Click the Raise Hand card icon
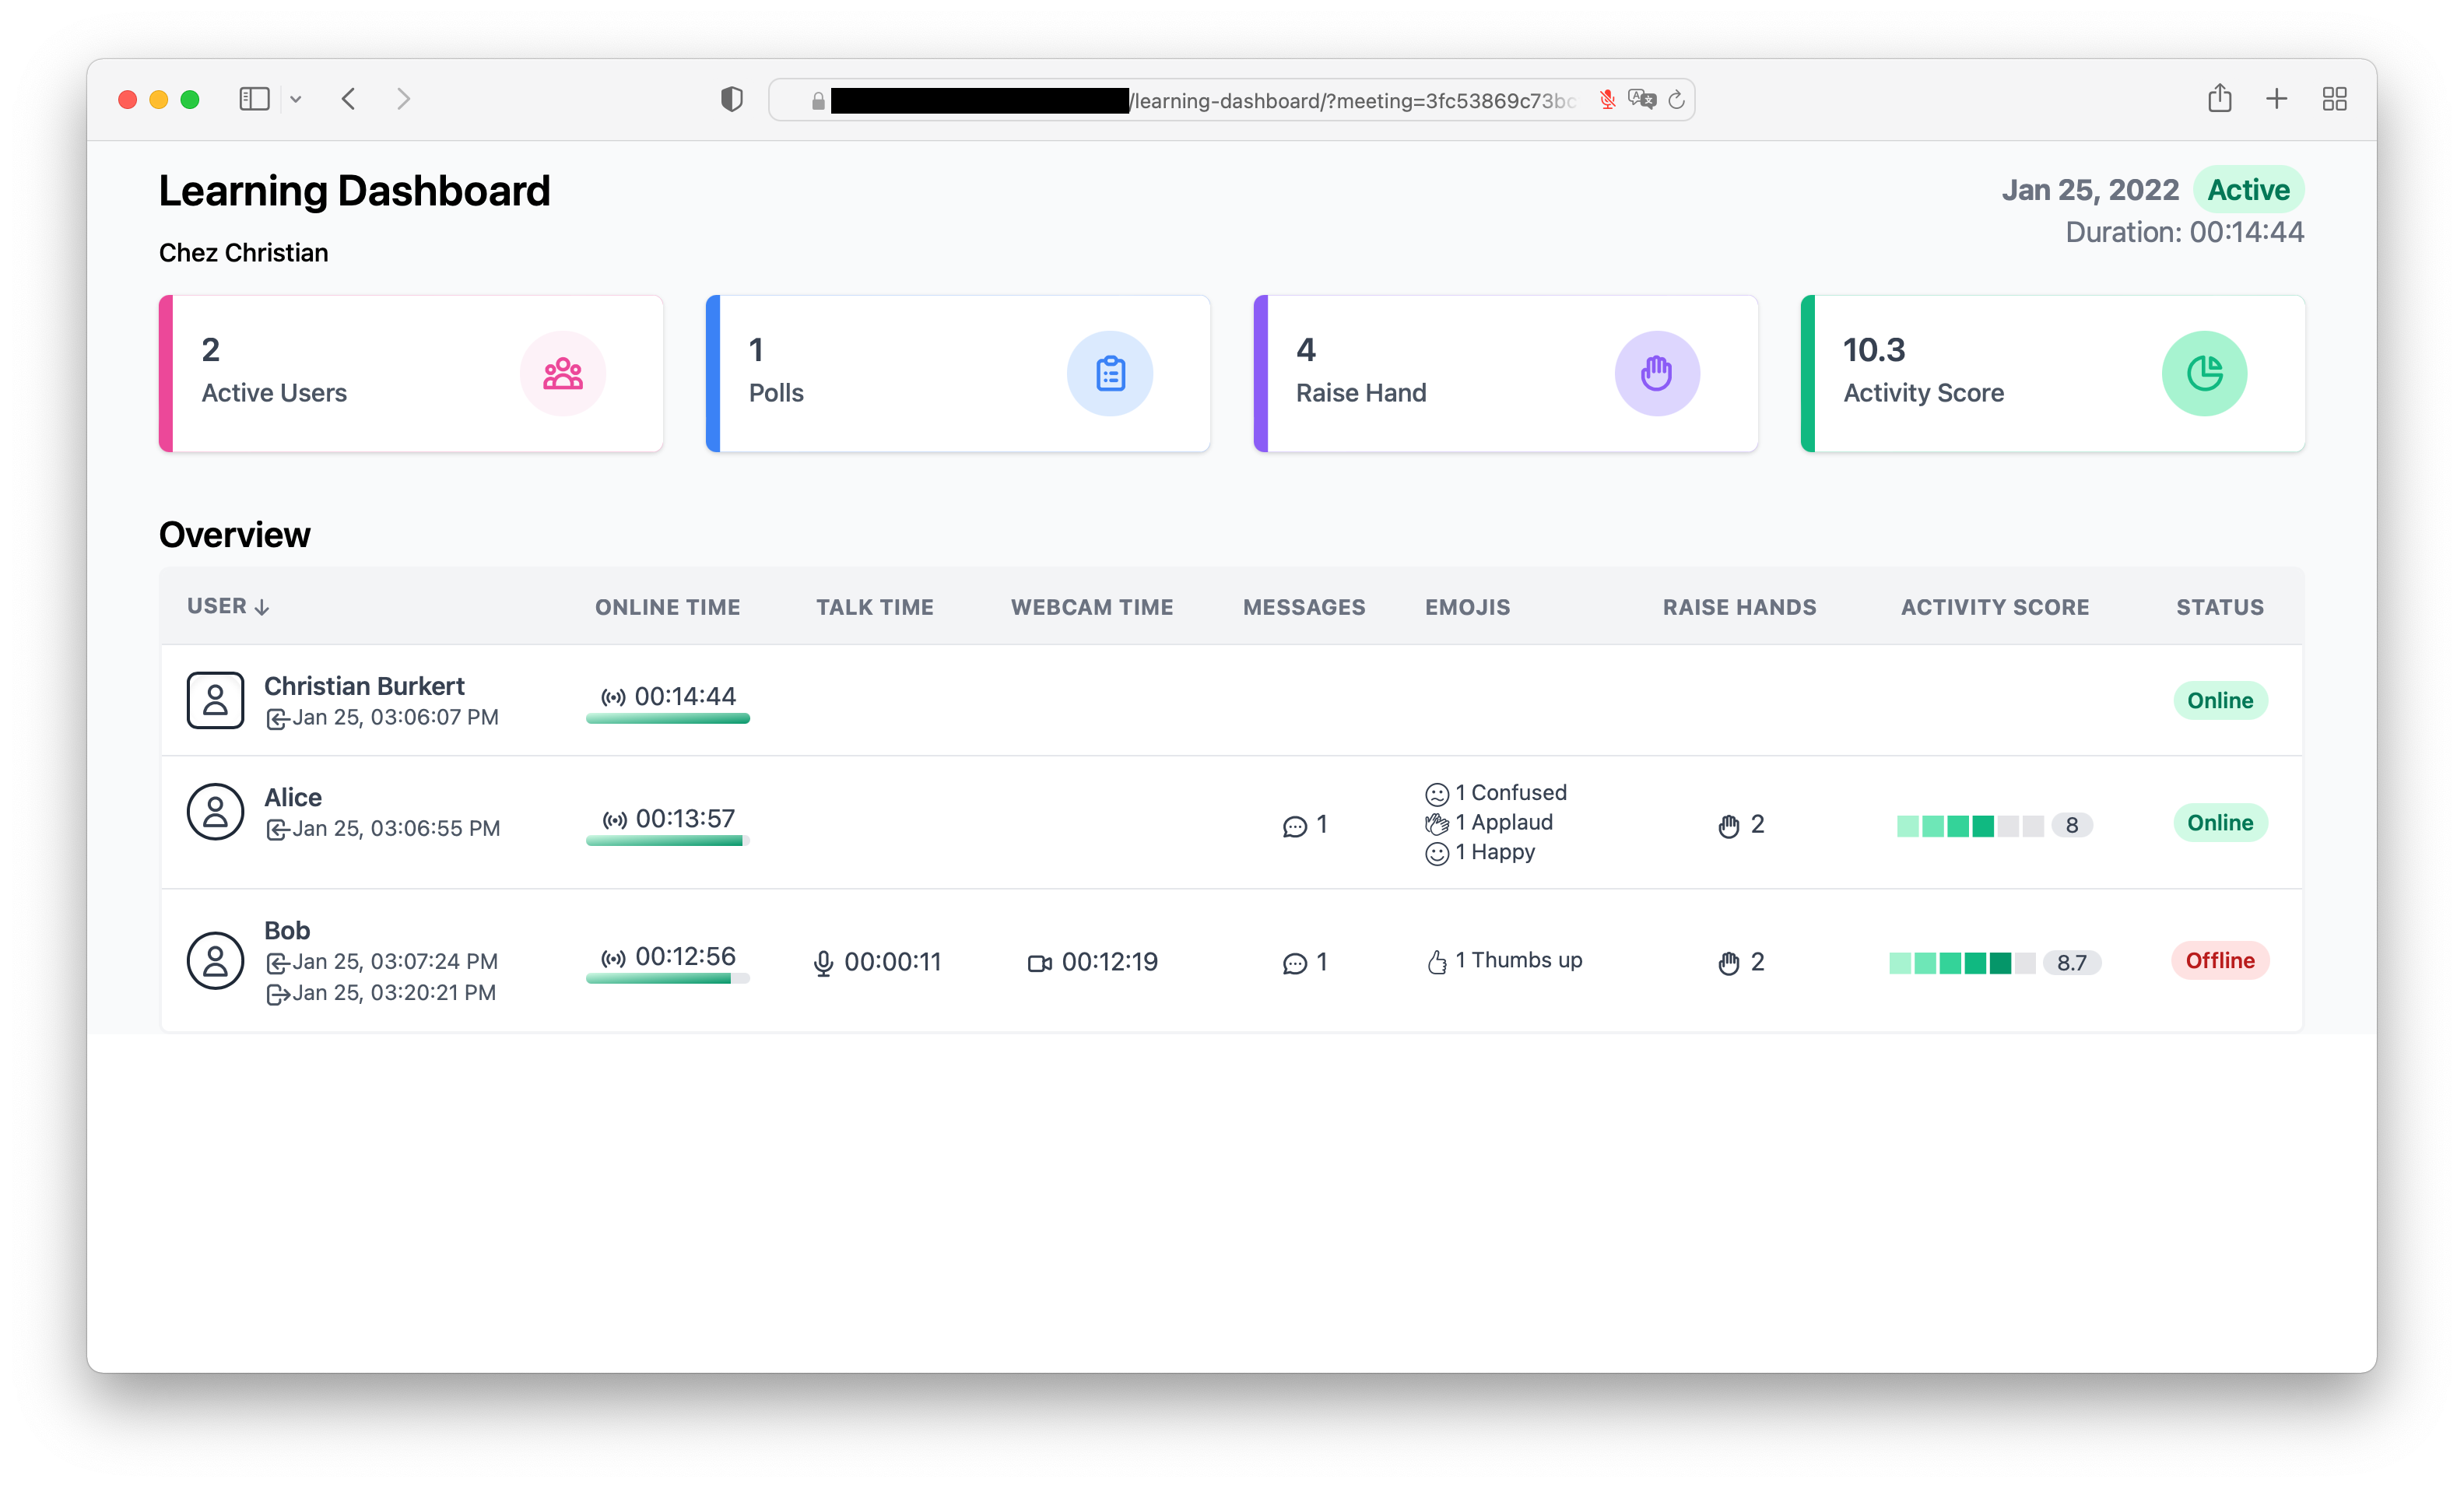2464x1488 pixels. point(1657,373)
